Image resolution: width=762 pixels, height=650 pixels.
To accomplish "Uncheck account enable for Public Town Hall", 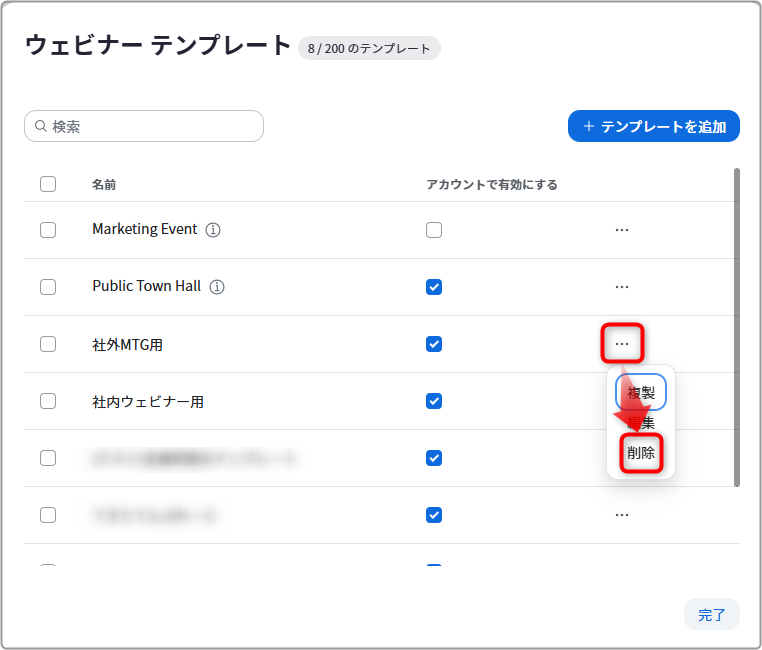I will [434, 287].
